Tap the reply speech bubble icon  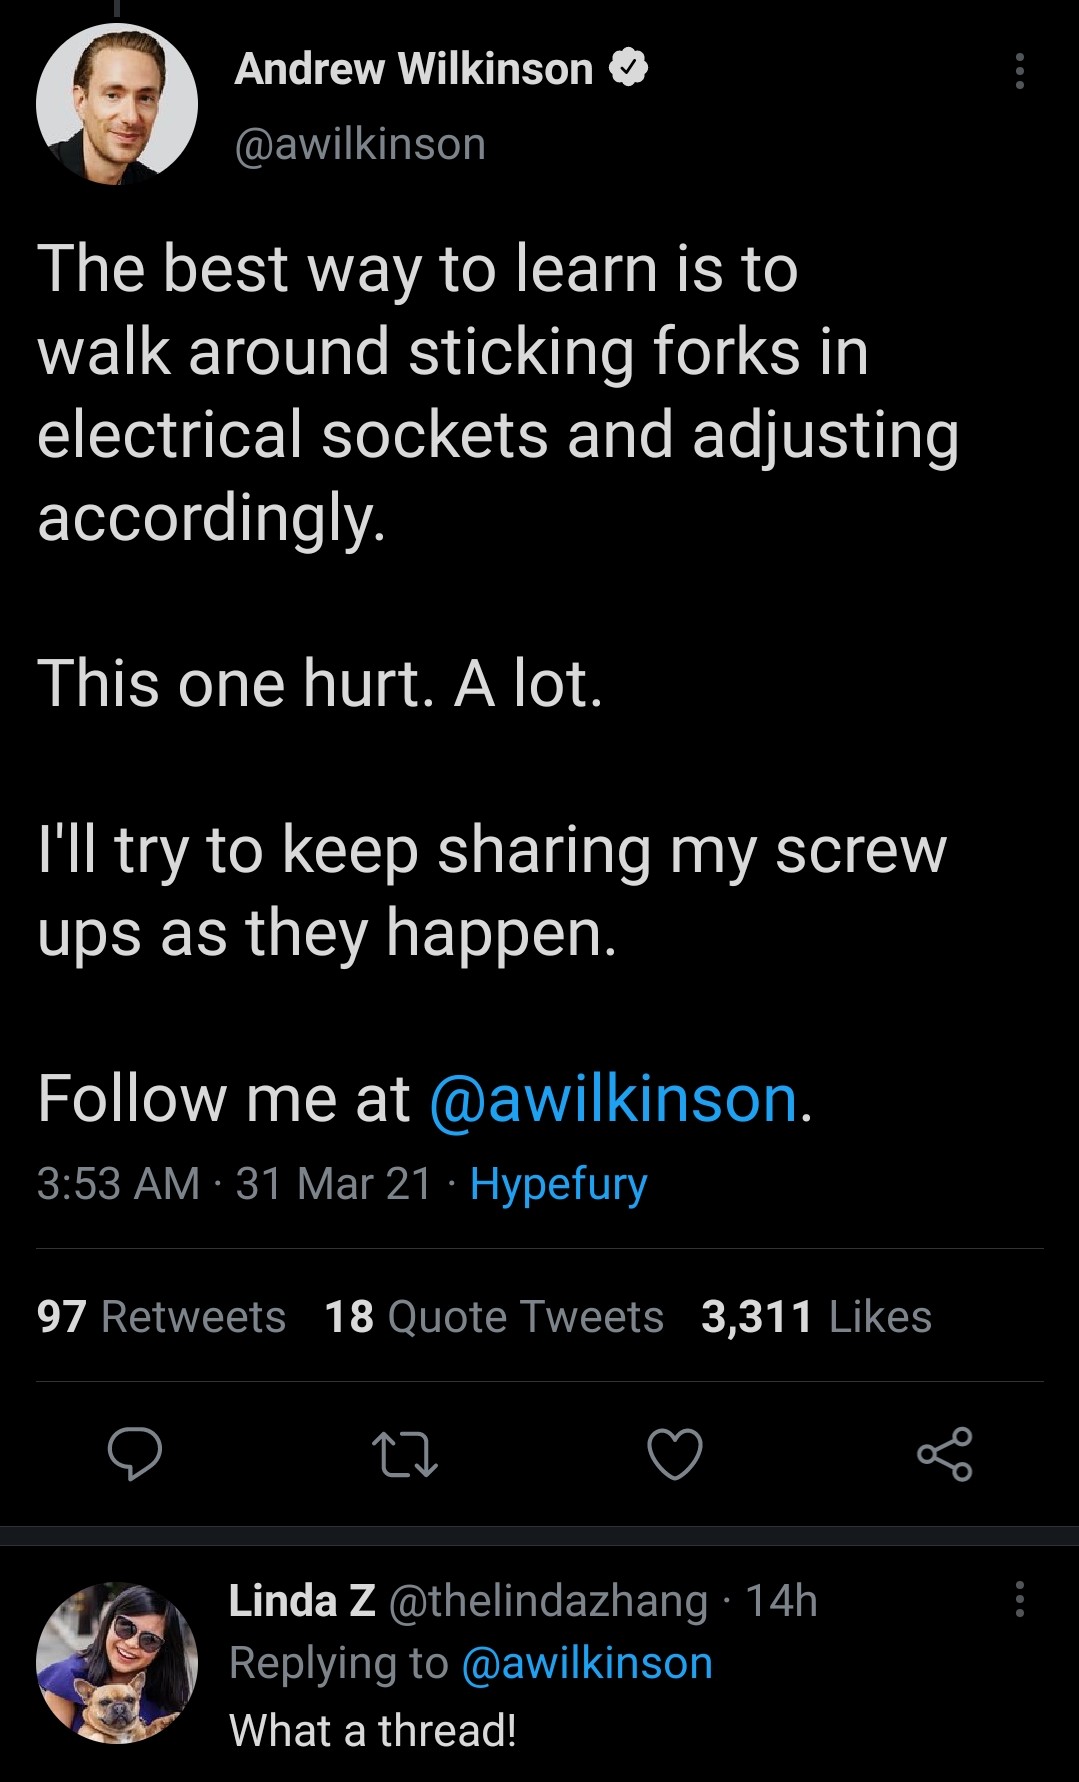pyautogui.click(x=135, y=1454)
